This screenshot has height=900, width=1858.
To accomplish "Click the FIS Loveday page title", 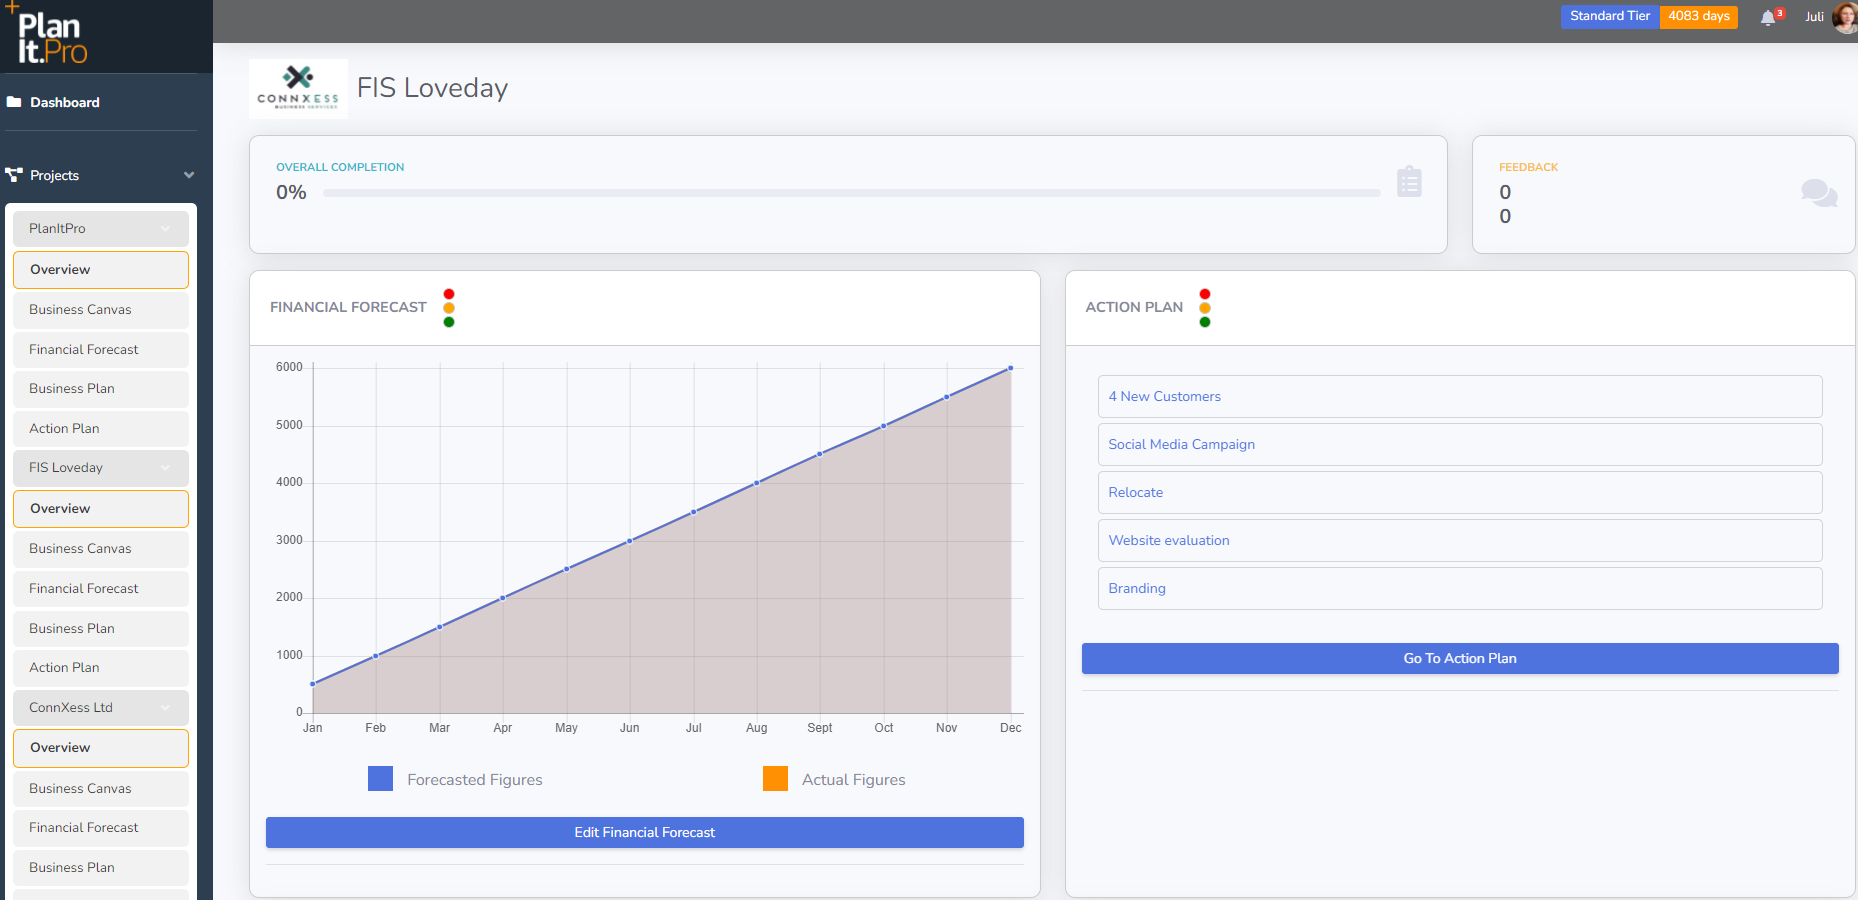I will point(433,88).
